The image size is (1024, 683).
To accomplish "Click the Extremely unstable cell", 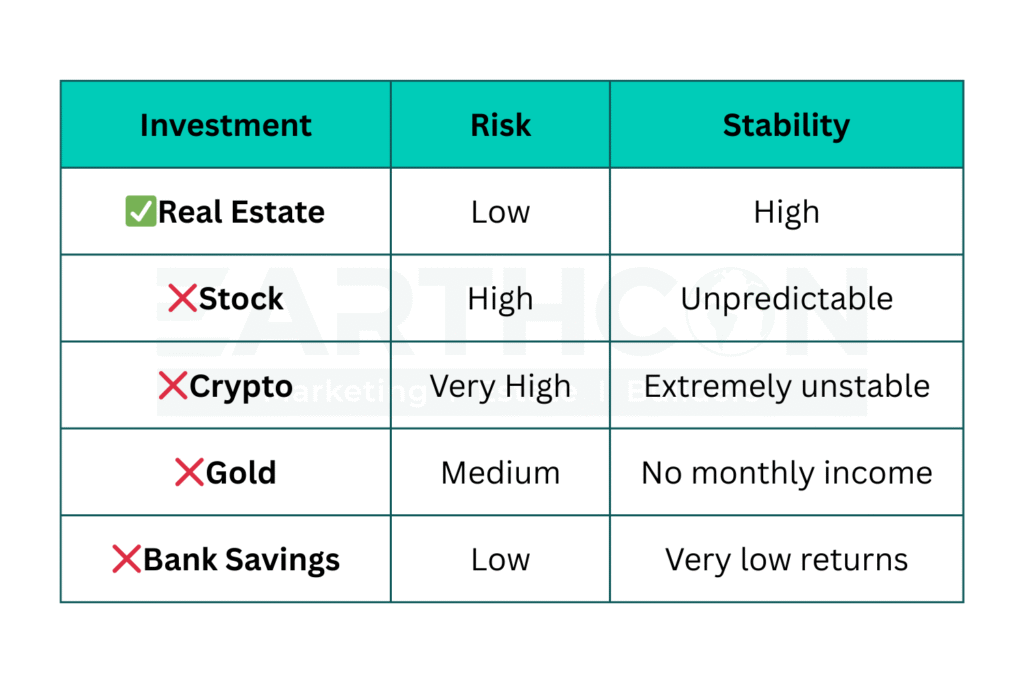I will pos(786,386).
